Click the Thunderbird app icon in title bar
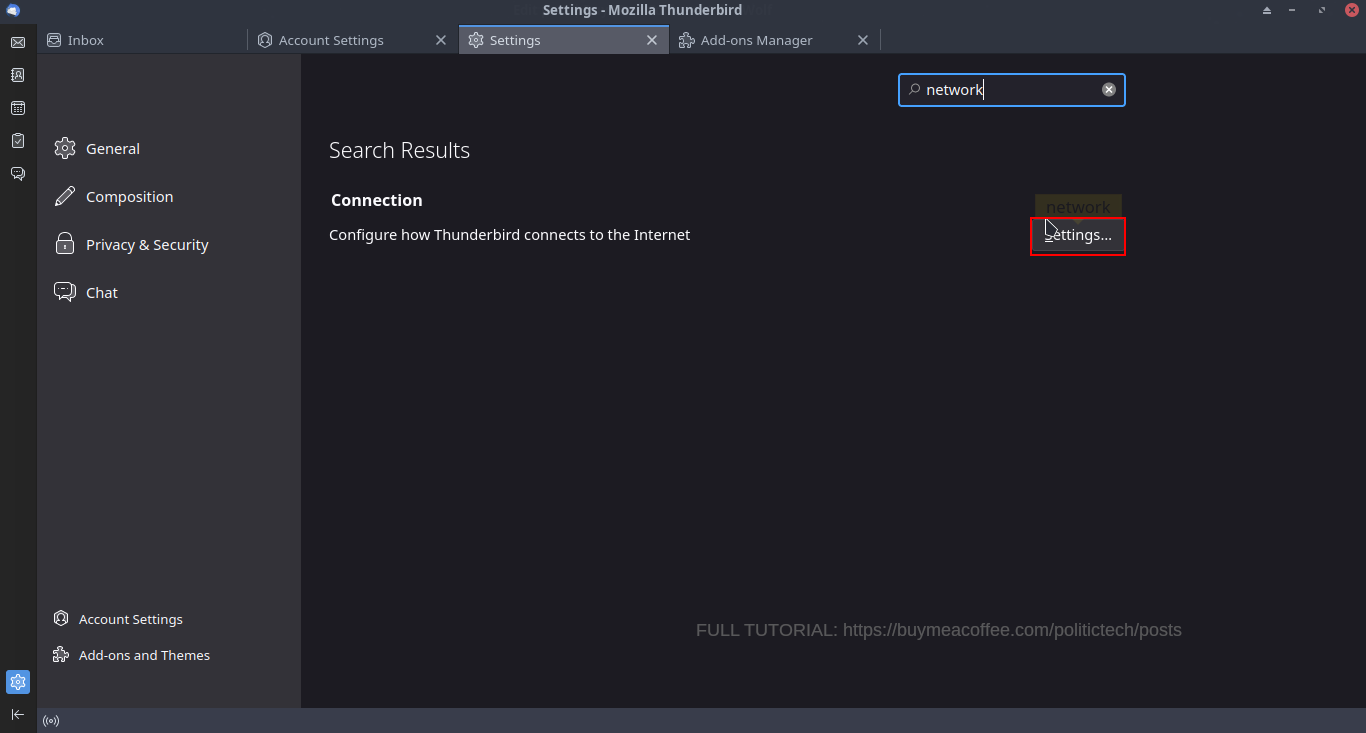1366x733 pixels. [13, 10]
